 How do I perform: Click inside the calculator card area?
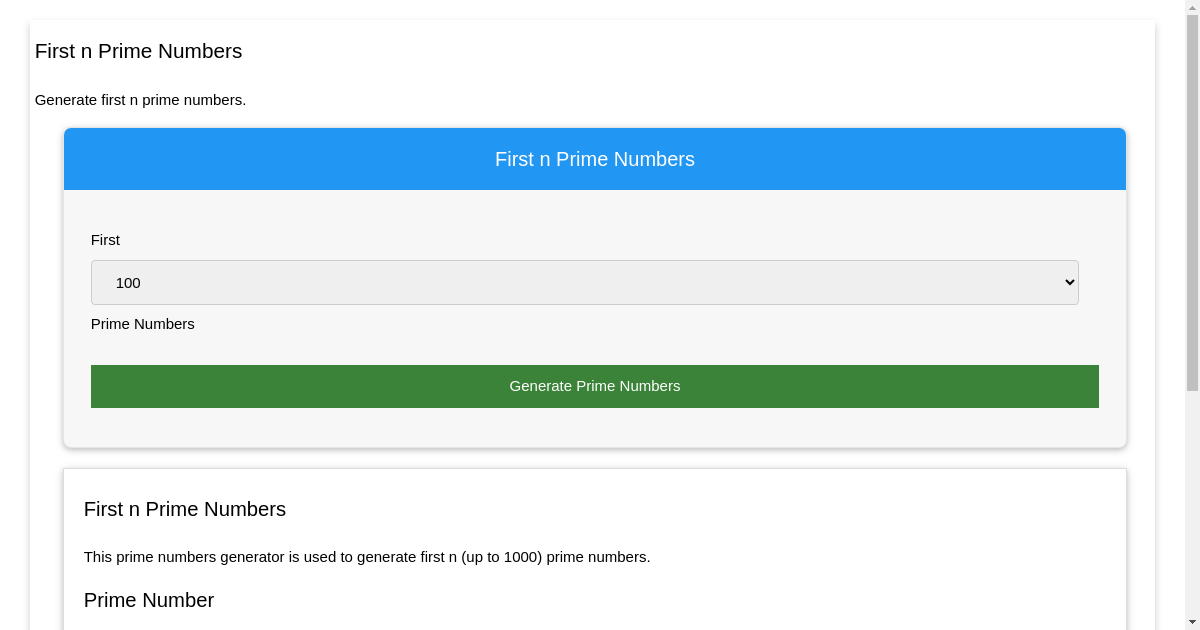pos(594,430)
